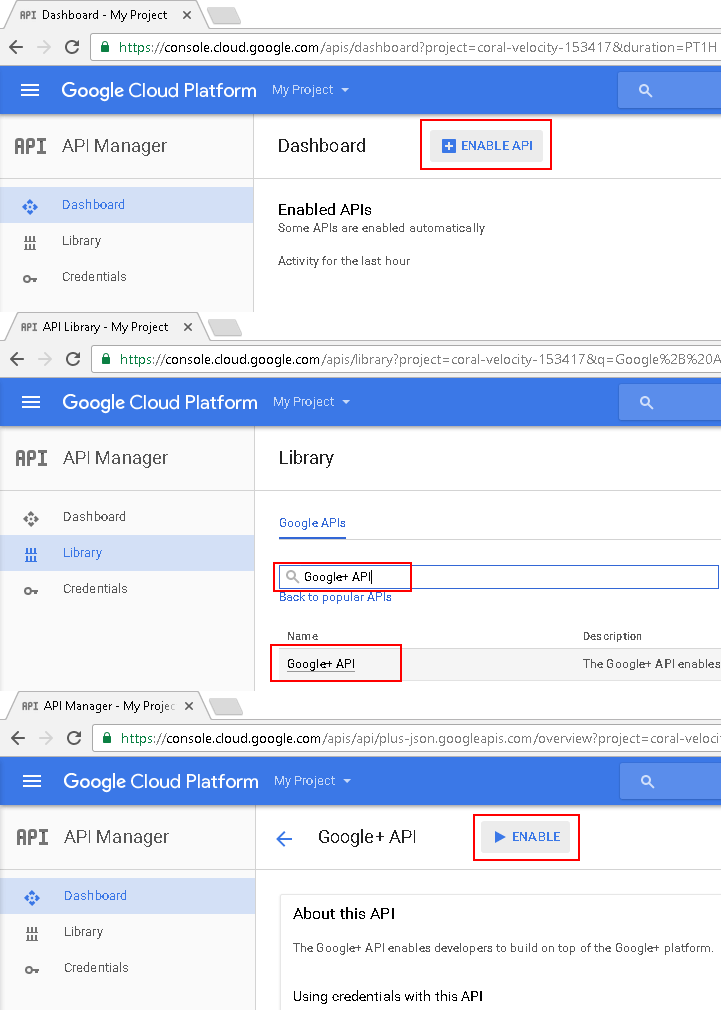Open hamburger menu in Google+ API window
This screenshot has width=721, height=1010.
point(32,781)
